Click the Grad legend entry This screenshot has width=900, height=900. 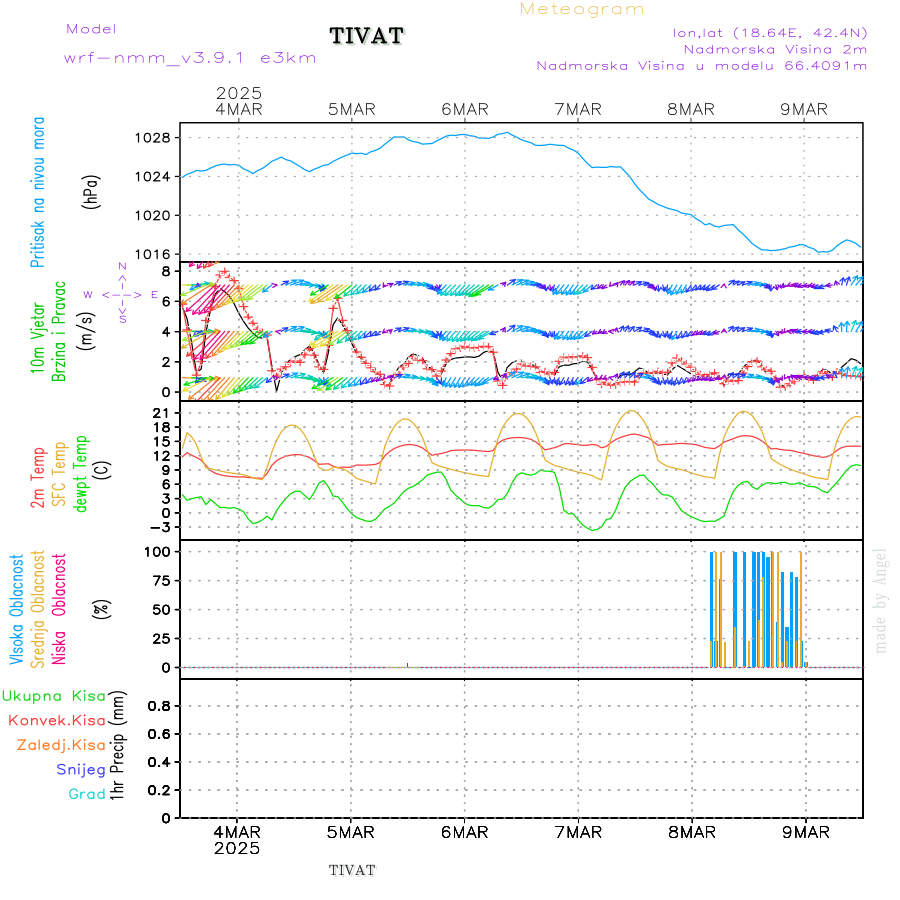86,794
